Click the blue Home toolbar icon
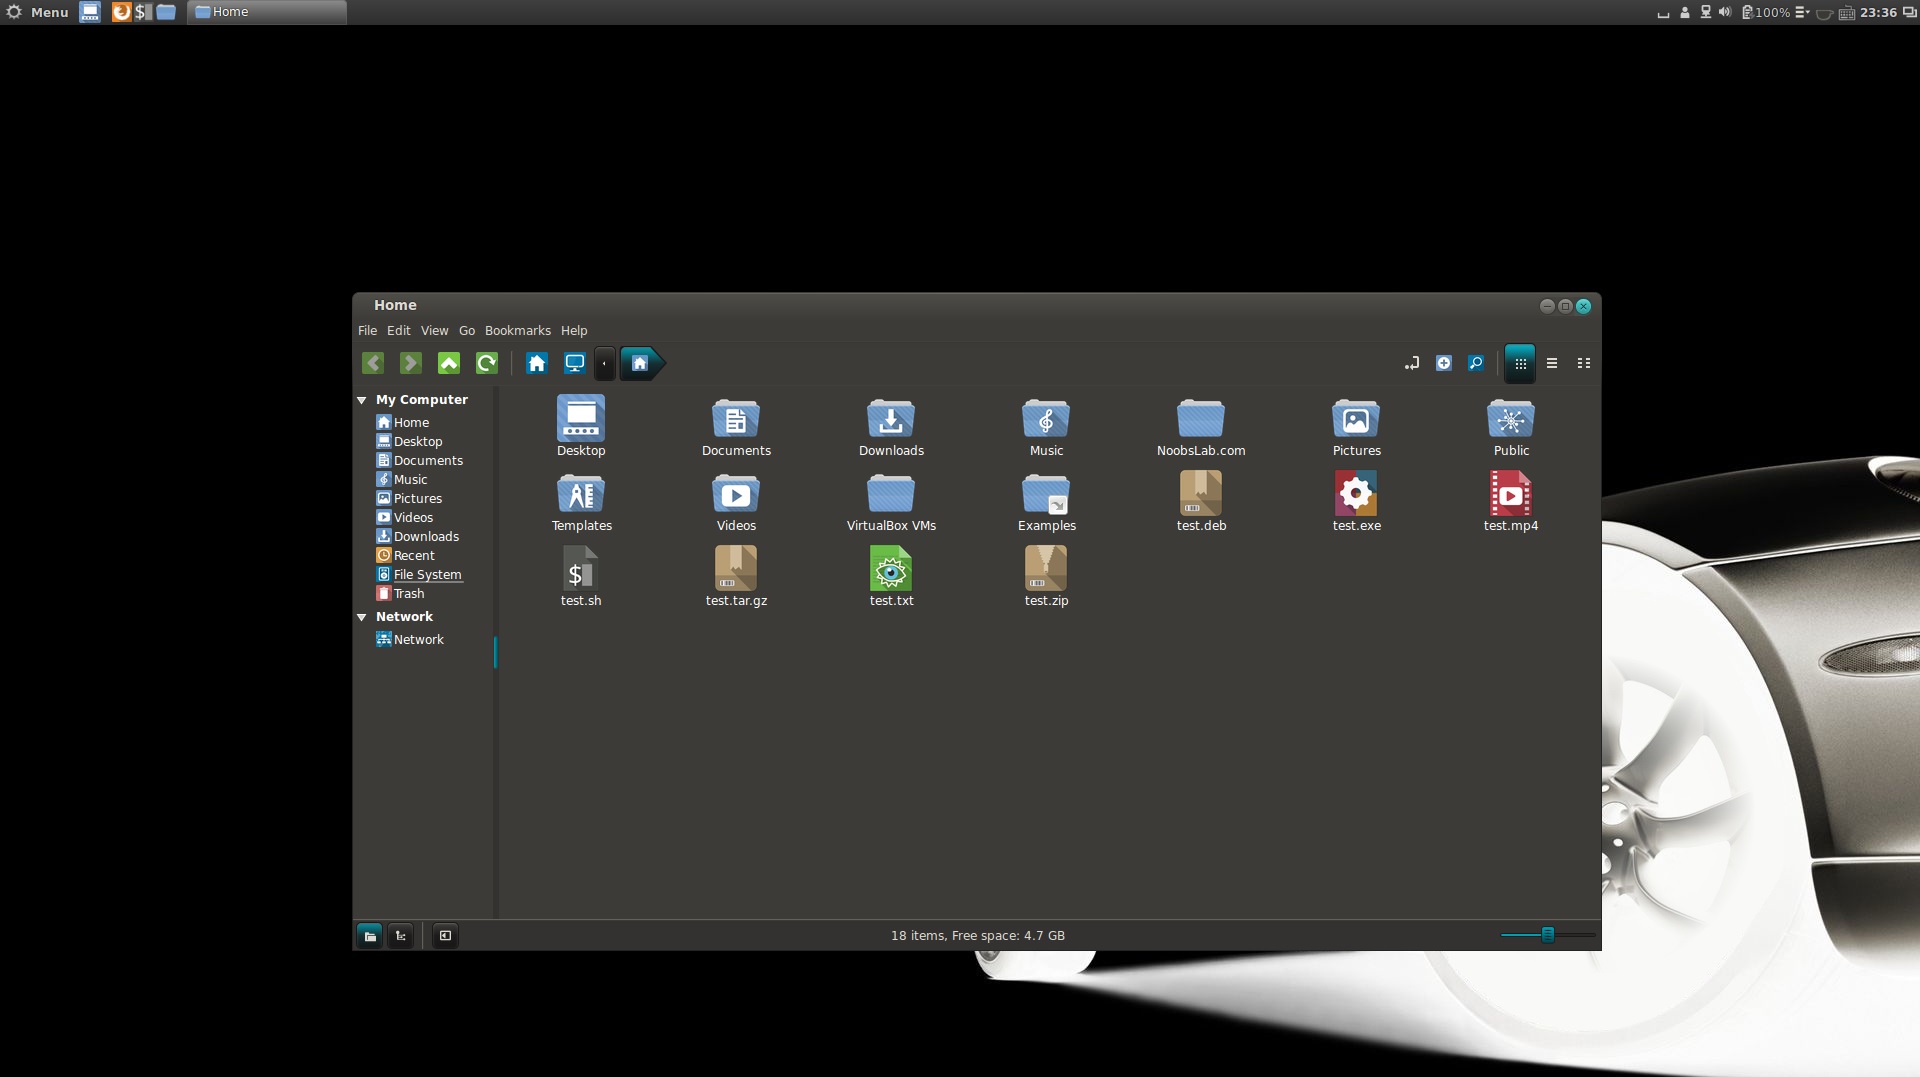1920x1077 pixels. point(537,363)
